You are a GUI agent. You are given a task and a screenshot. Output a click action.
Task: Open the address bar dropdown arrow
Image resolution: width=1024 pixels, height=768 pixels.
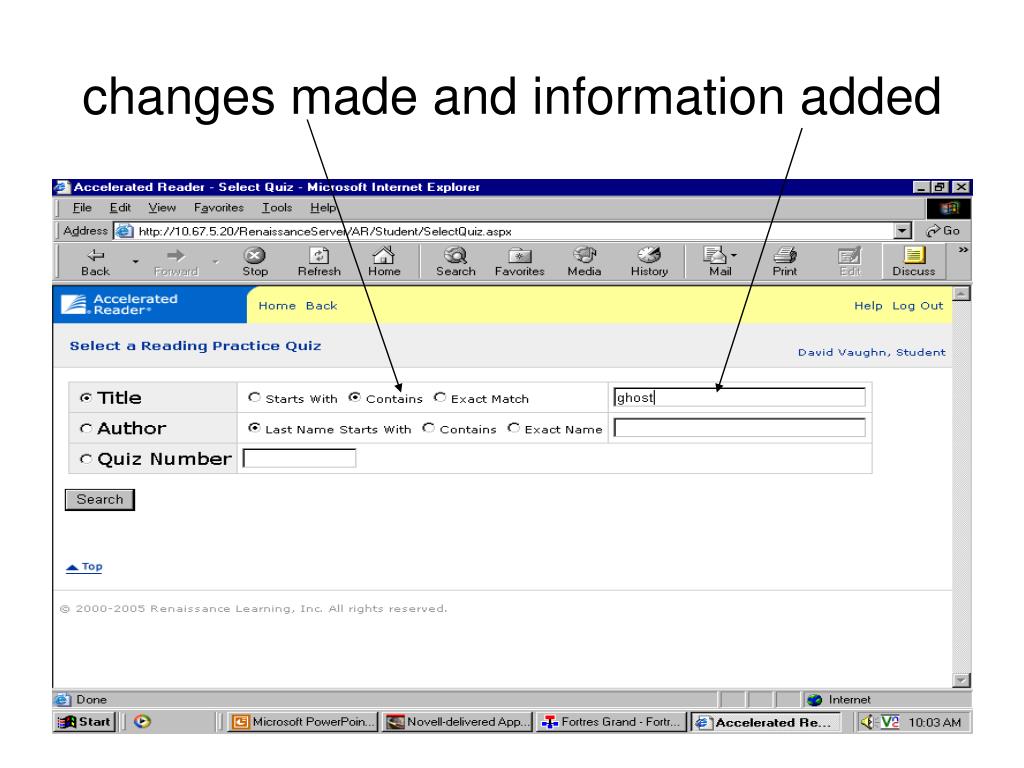[903, 231]
